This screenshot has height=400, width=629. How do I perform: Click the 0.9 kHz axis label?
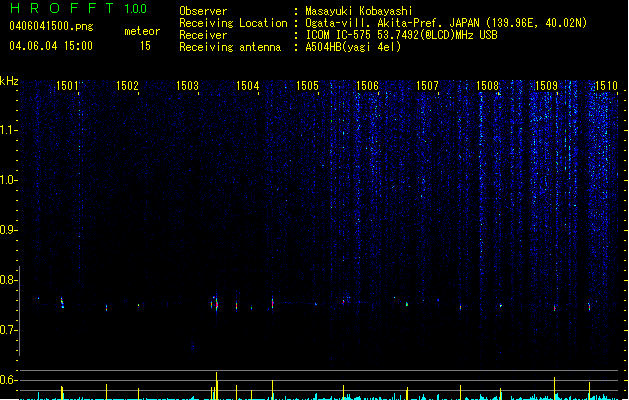point(8,230)
